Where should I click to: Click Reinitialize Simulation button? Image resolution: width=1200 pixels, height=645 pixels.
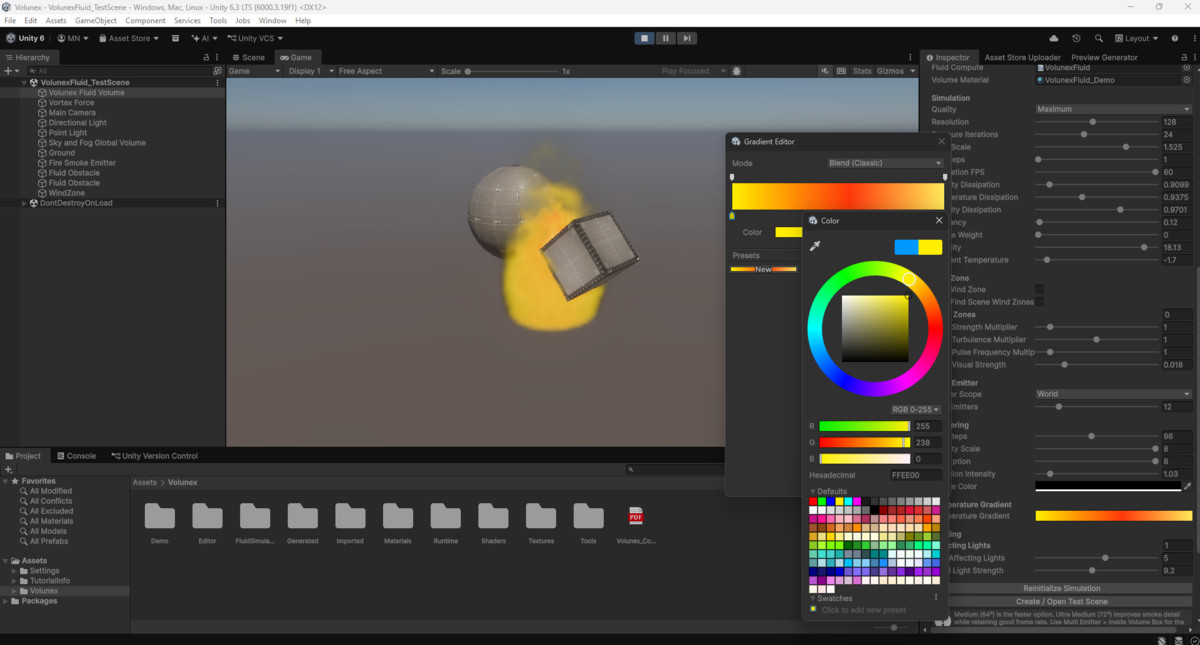(1061, 588)
